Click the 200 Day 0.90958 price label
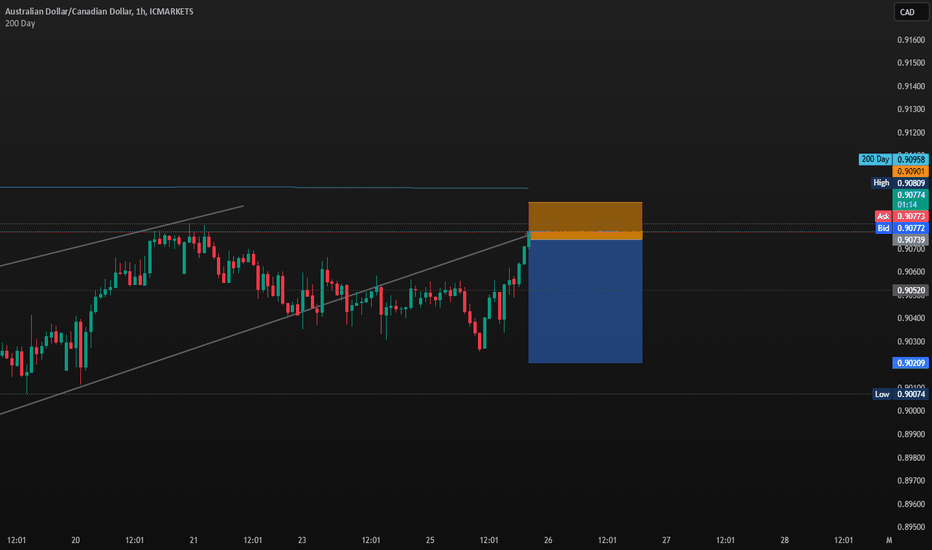Screen dimensions: 932x550 point(893,159)
